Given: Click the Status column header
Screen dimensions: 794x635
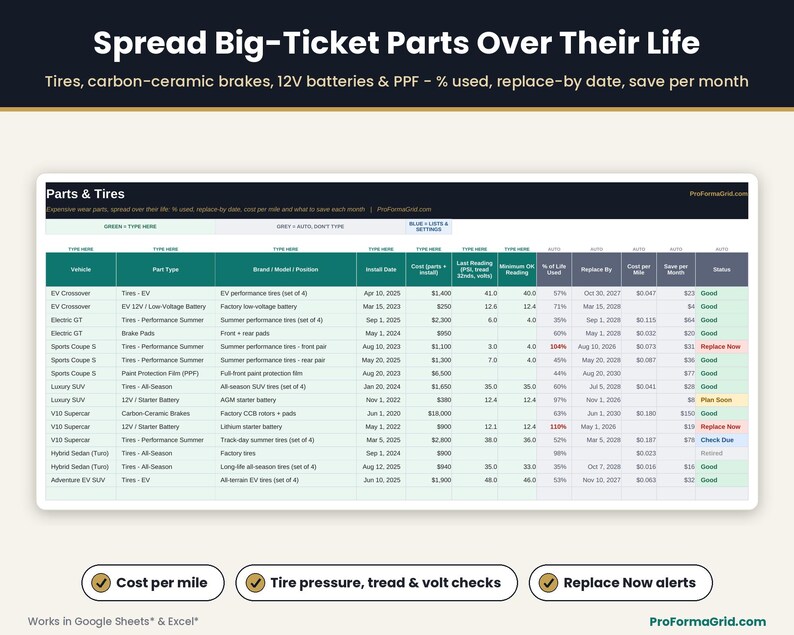Looking at the screenshot, I should point(722,269).
